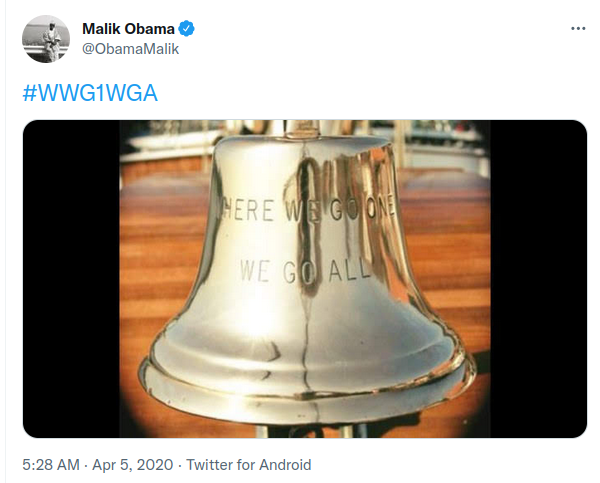Click the bell's top mounting hook
Viewport: 600px width, 483px height.
click(302, 129)
